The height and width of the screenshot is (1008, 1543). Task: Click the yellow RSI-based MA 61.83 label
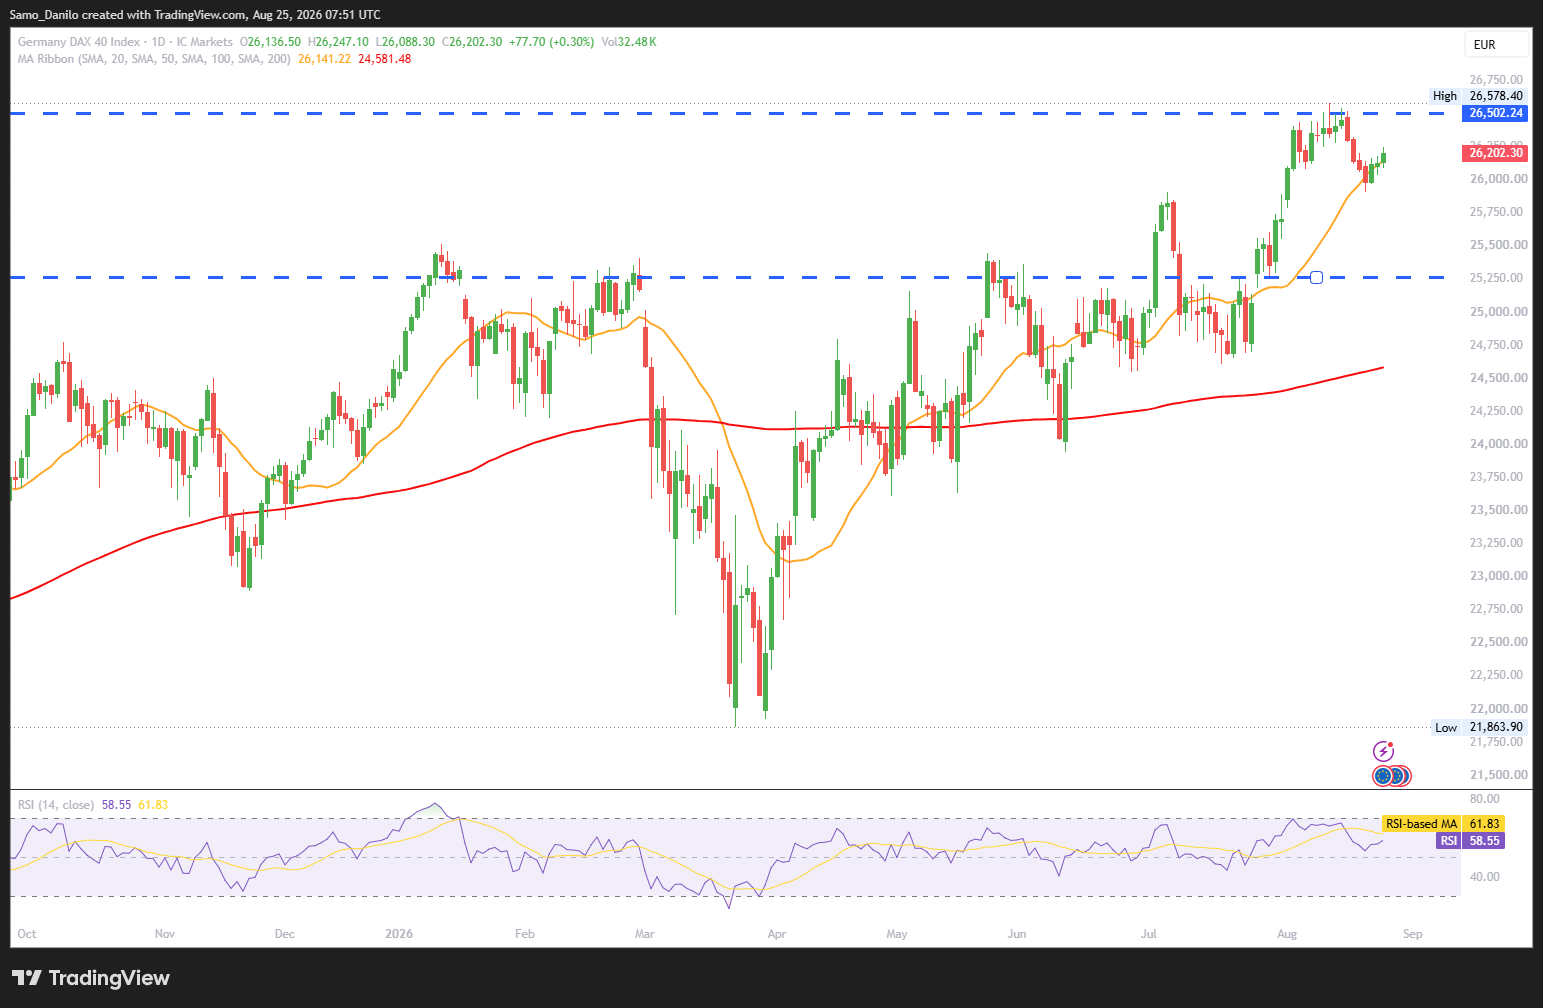[1444, 824]
